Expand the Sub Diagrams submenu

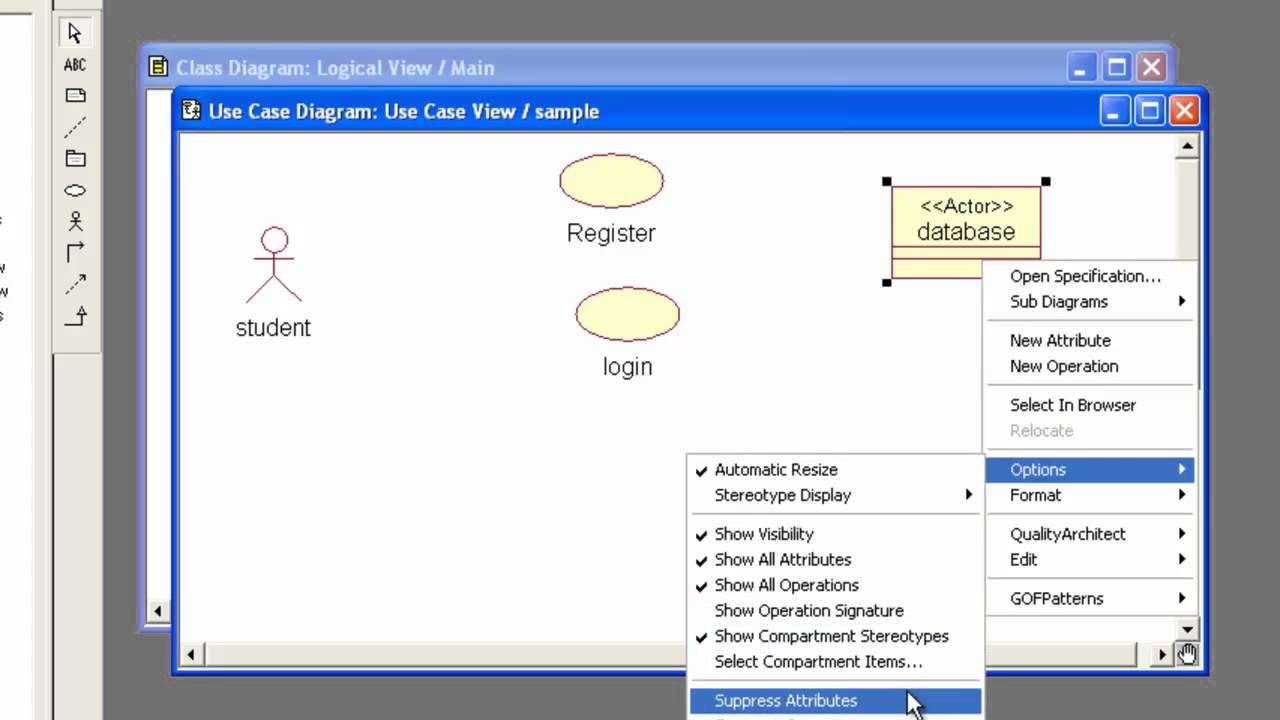[x=1090, y=302]
